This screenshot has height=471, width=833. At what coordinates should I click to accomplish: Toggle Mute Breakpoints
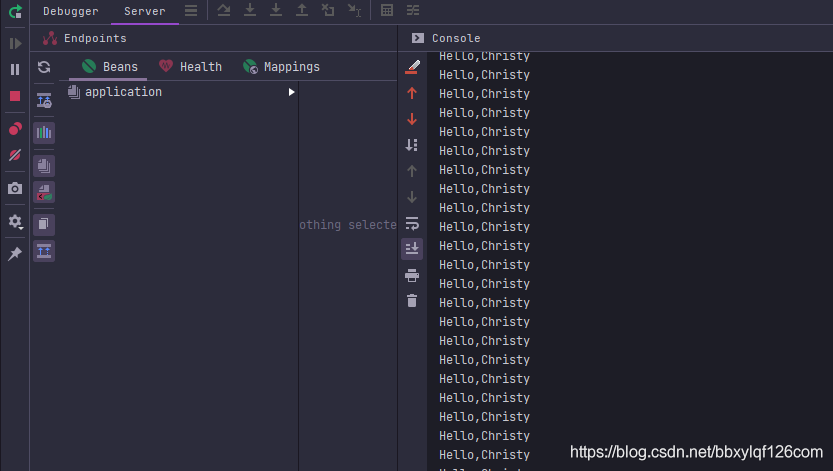[x=15, y=155]
